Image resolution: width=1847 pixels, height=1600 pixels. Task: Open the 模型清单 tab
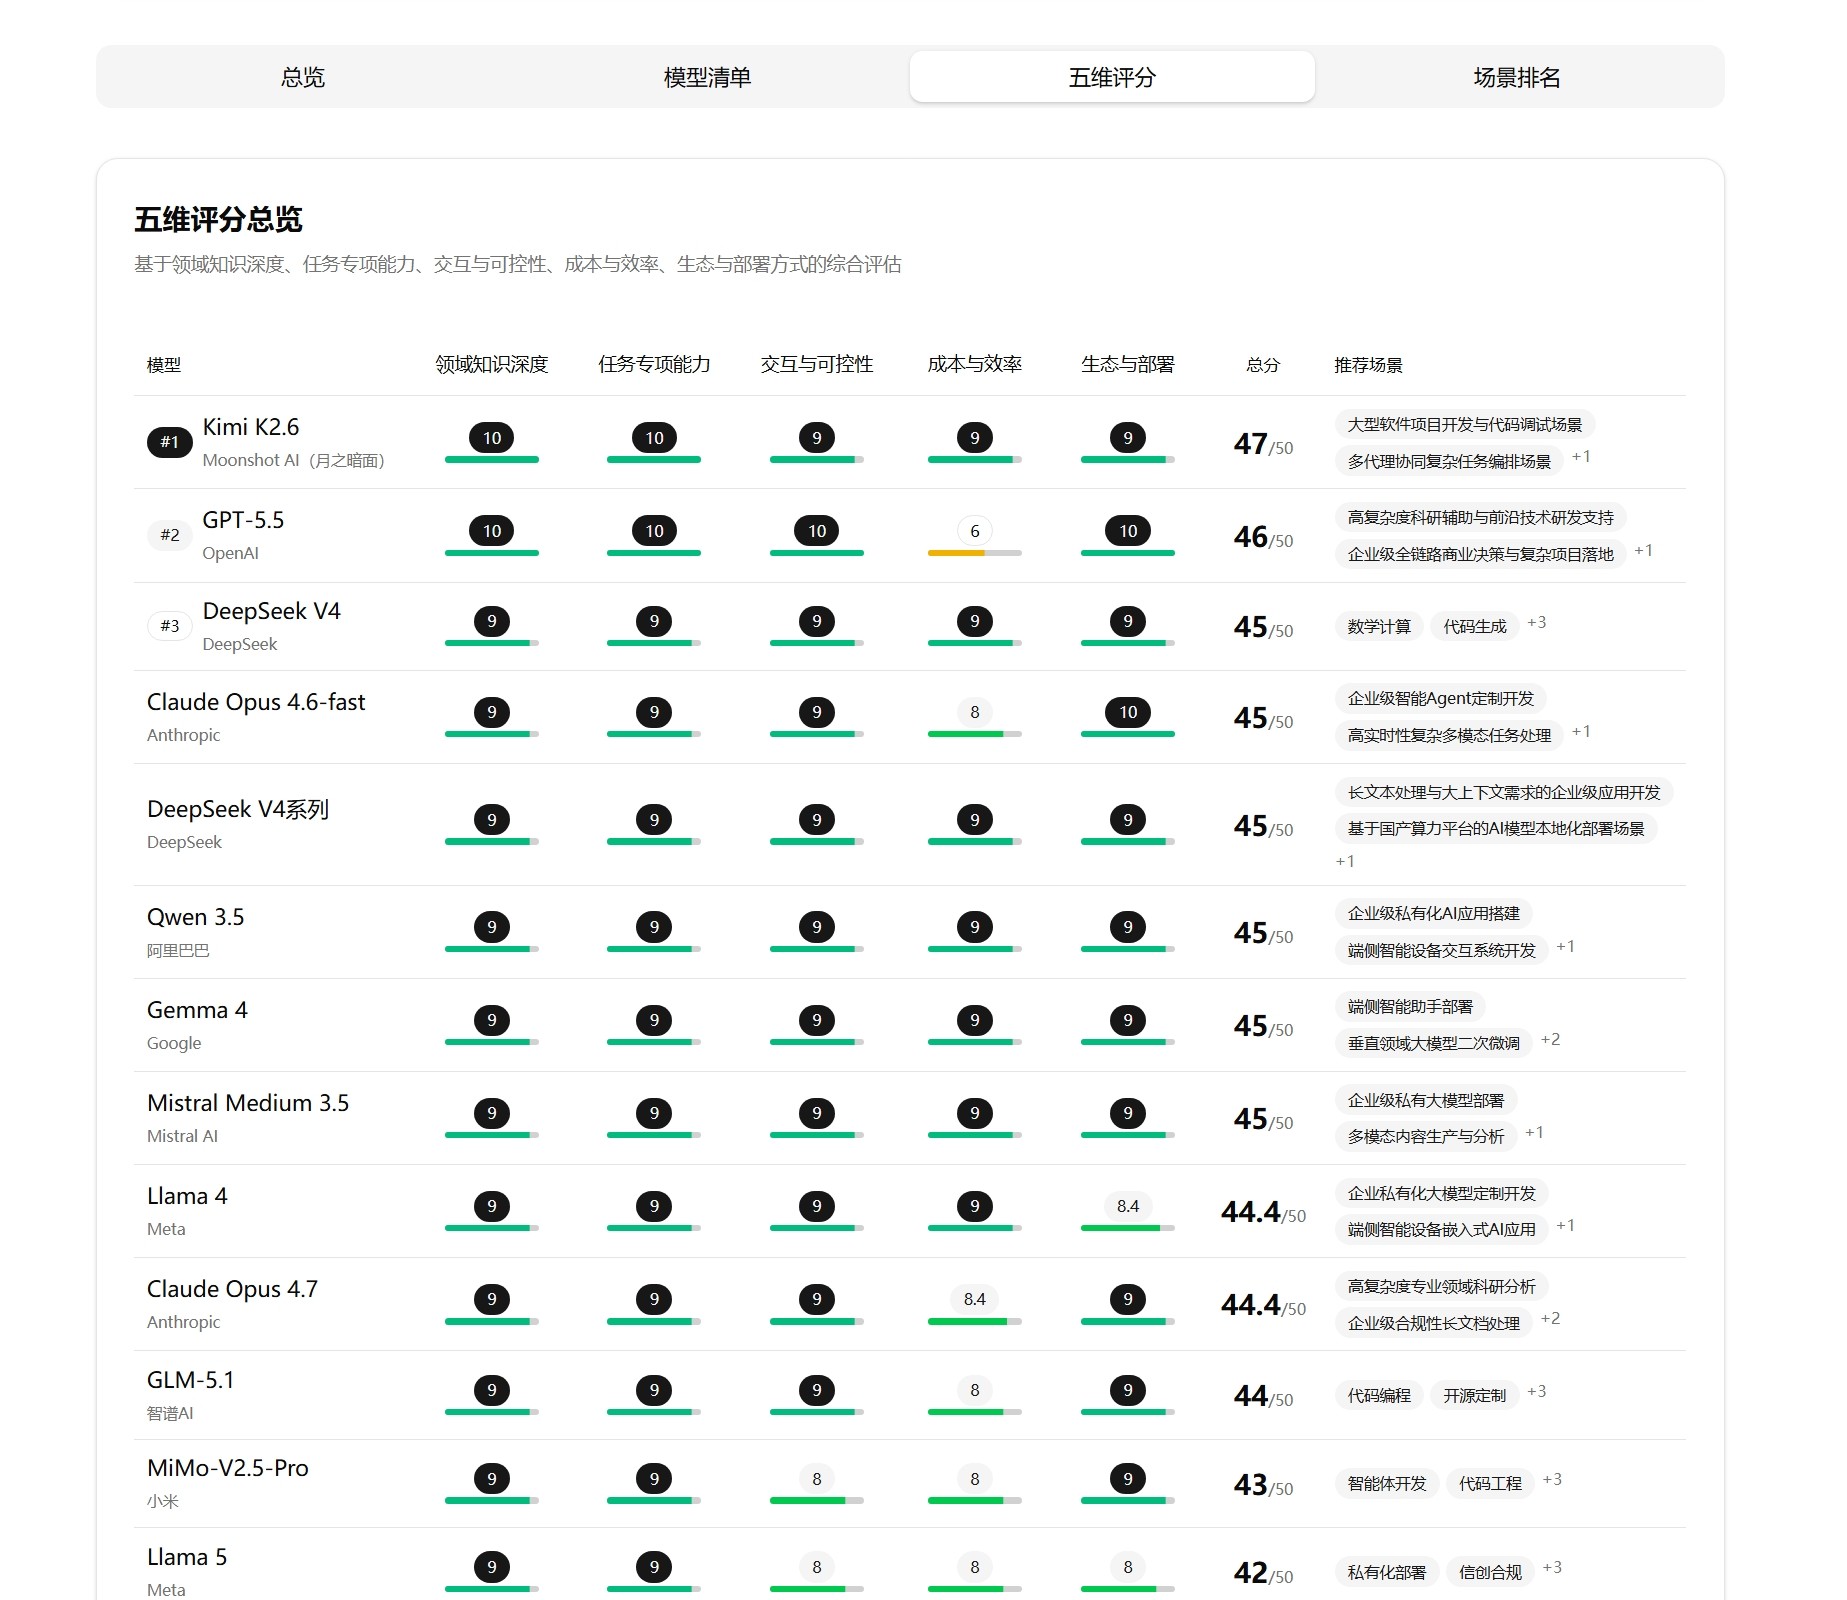[707, 77]
